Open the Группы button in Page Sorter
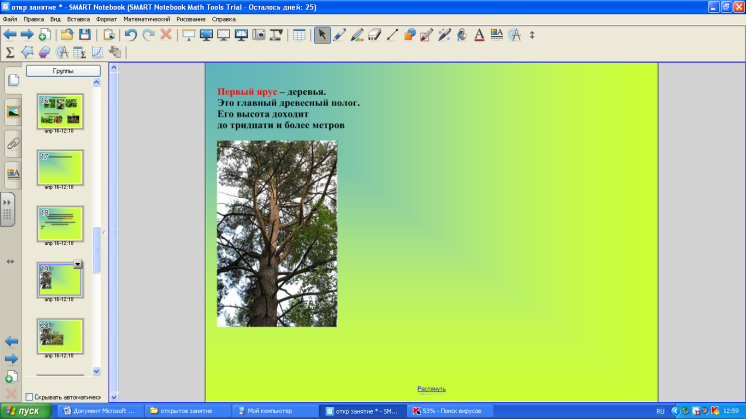This screenshot has height=419, width=746. pos(63,71)
